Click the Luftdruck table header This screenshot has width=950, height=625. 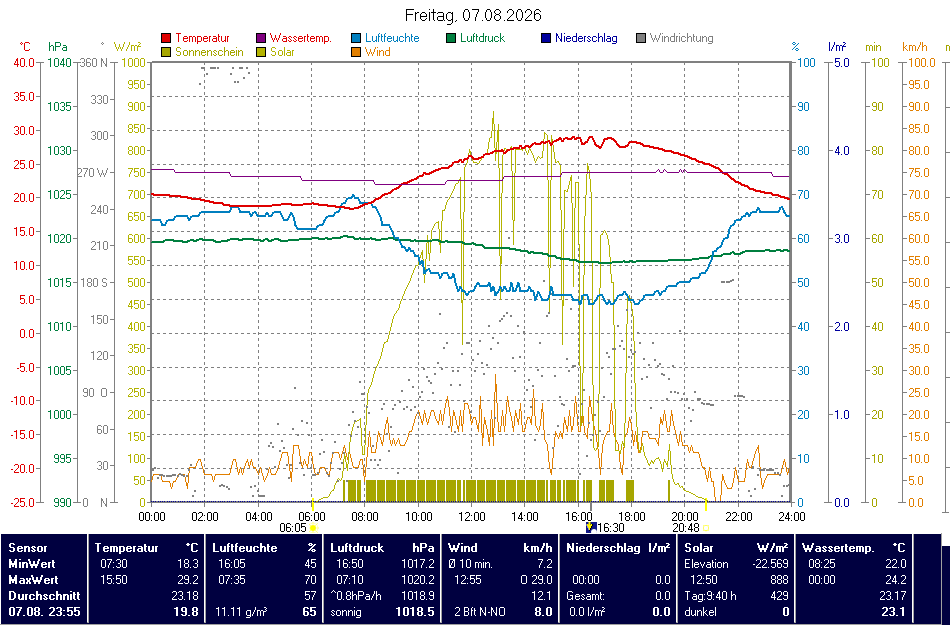tap(357, 548)
